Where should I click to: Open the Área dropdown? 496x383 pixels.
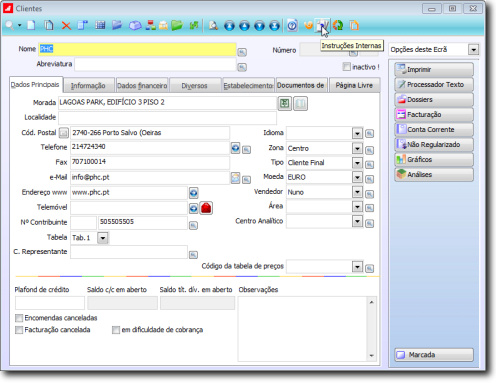[357, 207]
